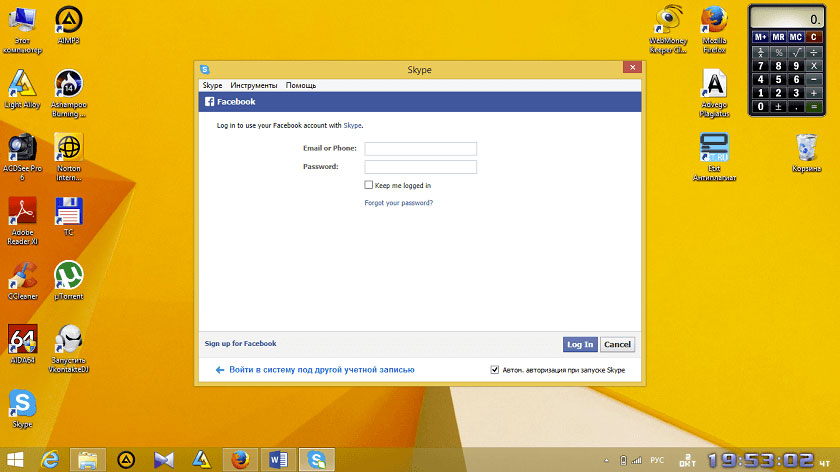
Task: Select the Etxt Антиплагиат desktop icon
Action: pyautogui.click(x=714, y=157)
